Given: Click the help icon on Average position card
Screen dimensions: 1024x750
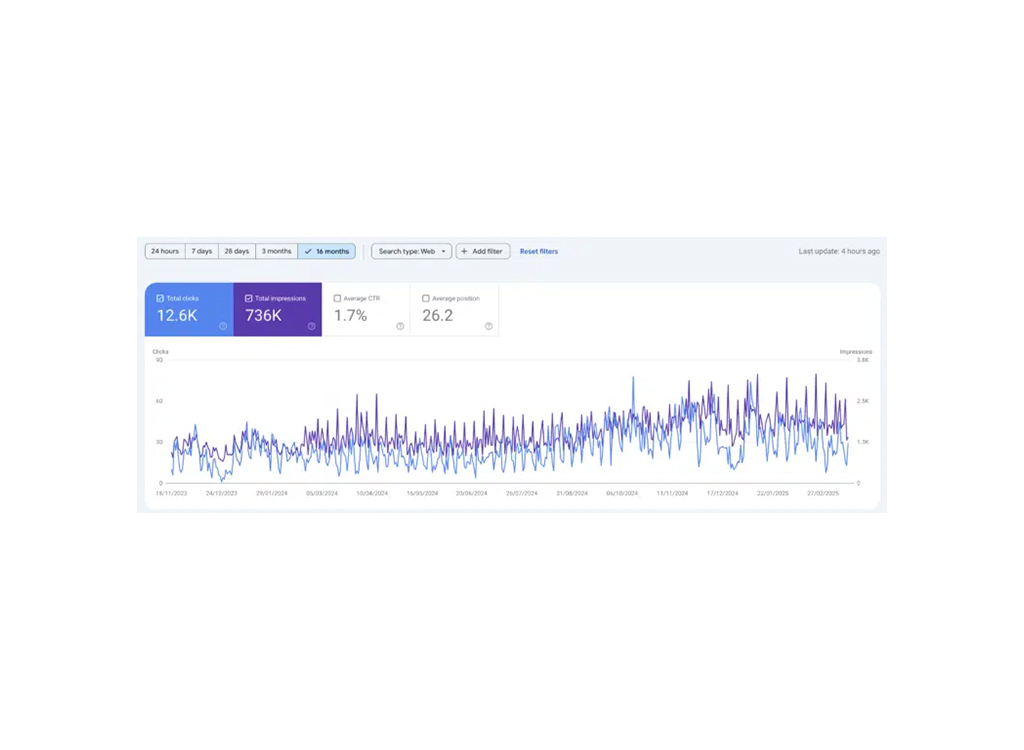Looking at the screenshot, I should click(x=488, y=326).
